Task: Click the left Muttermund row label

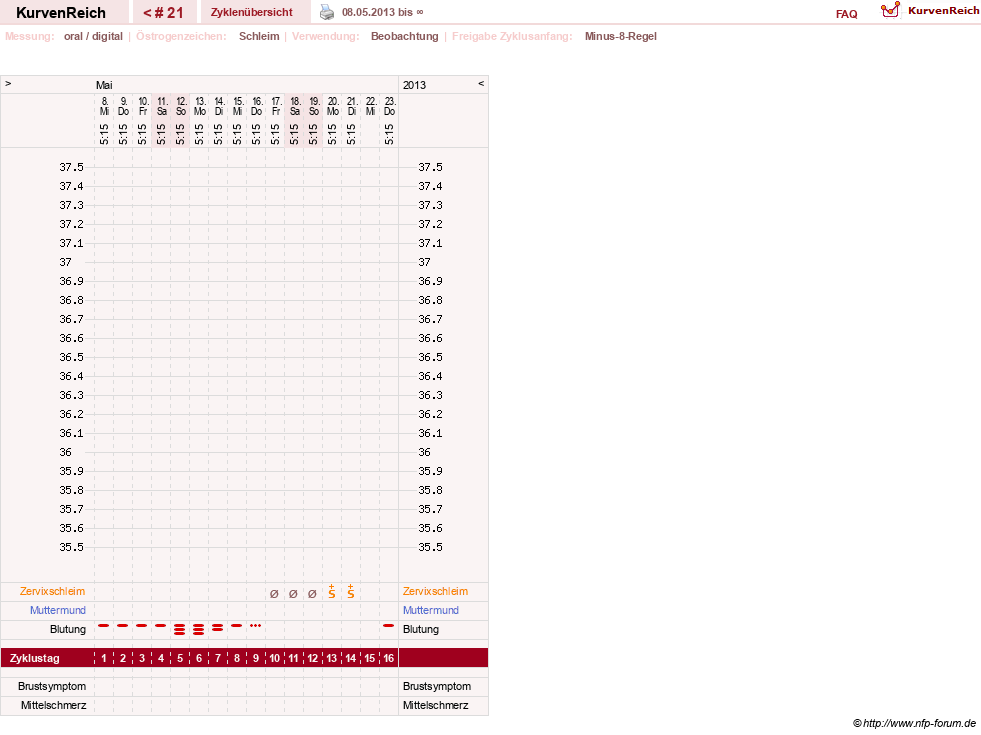Action: click(58, 610)
